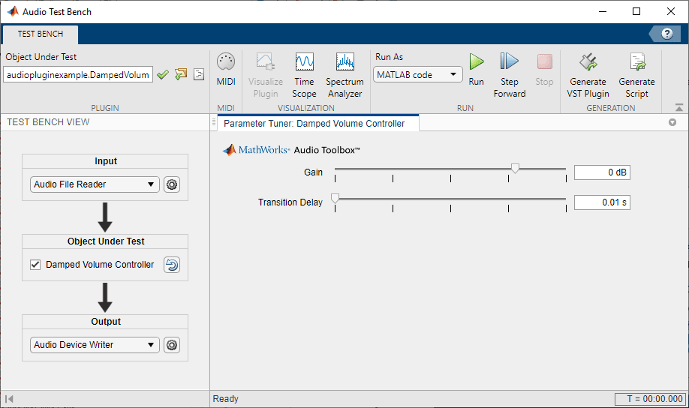Click the Gain slider thumb

515,168
